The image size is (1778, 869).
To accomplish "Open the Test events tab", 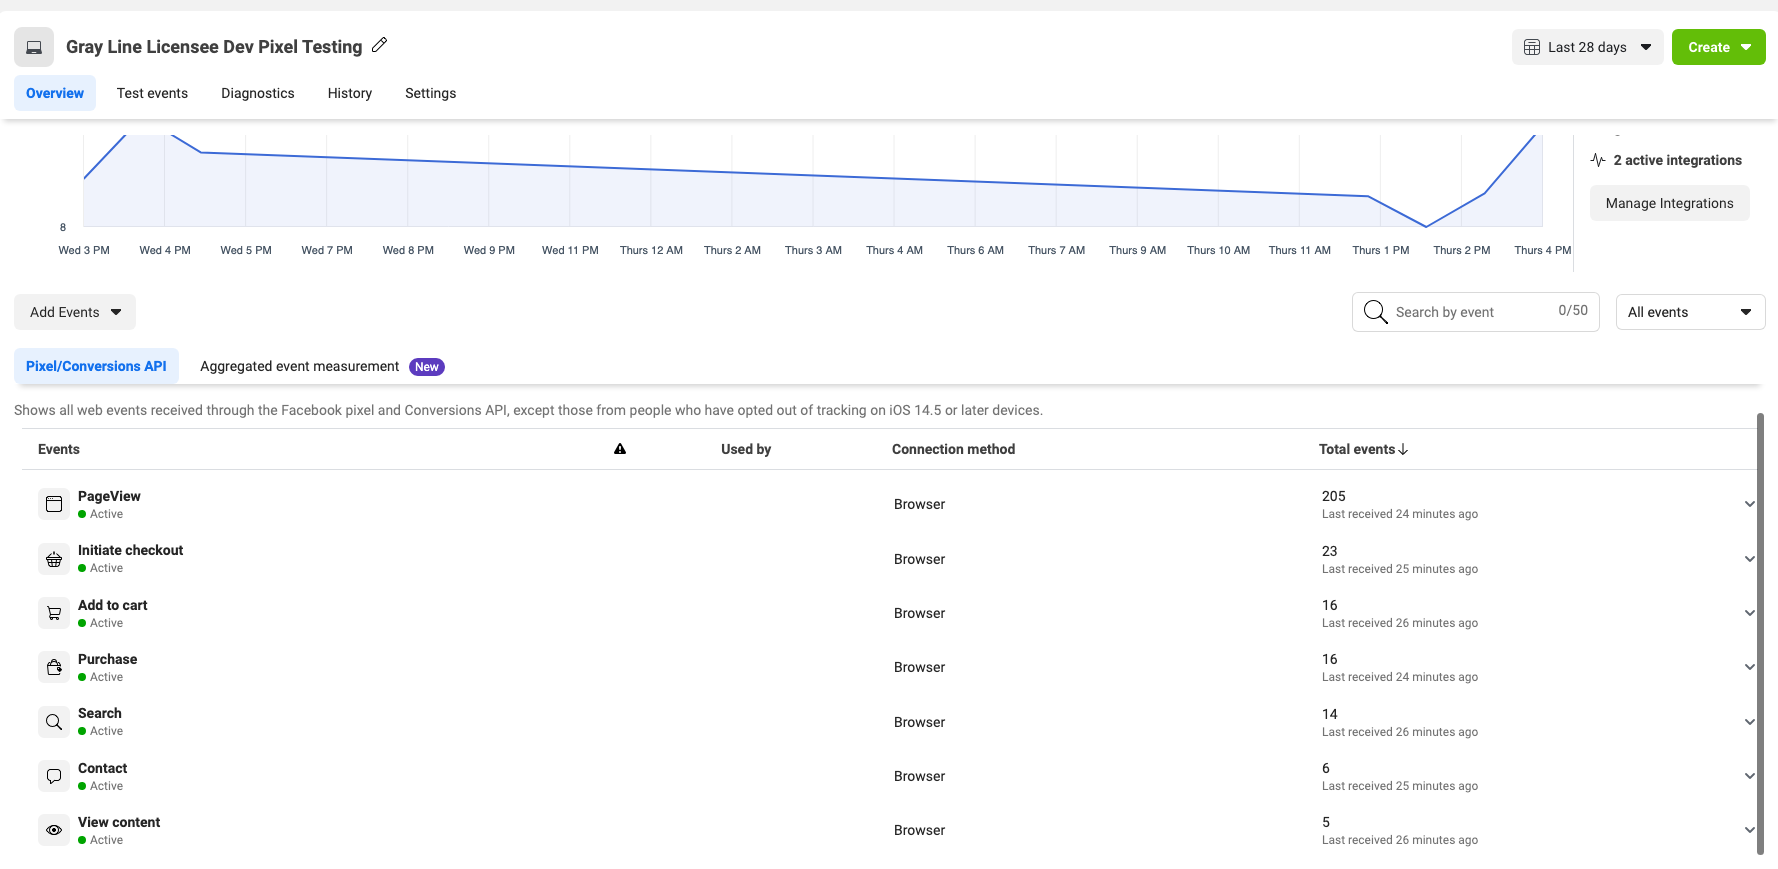I will 152,93.
